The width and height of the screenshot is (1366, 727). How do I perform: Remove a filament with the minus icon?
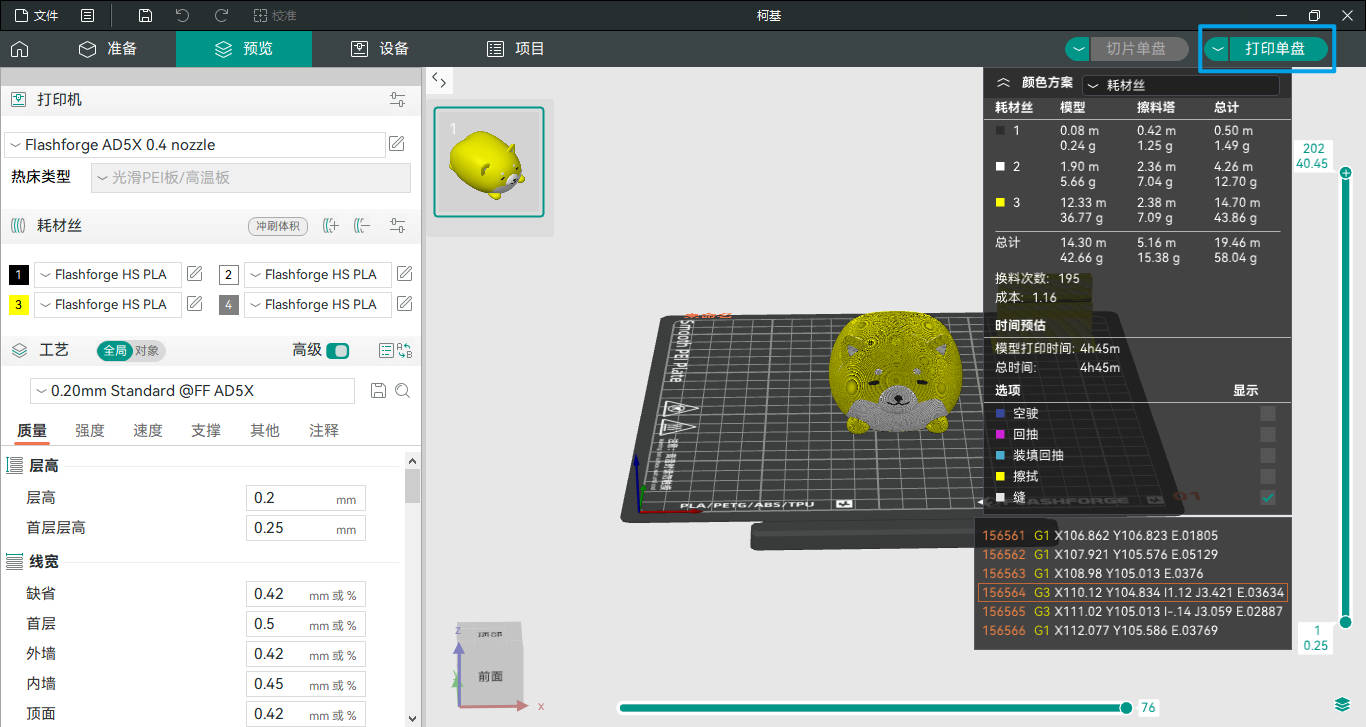363,226
